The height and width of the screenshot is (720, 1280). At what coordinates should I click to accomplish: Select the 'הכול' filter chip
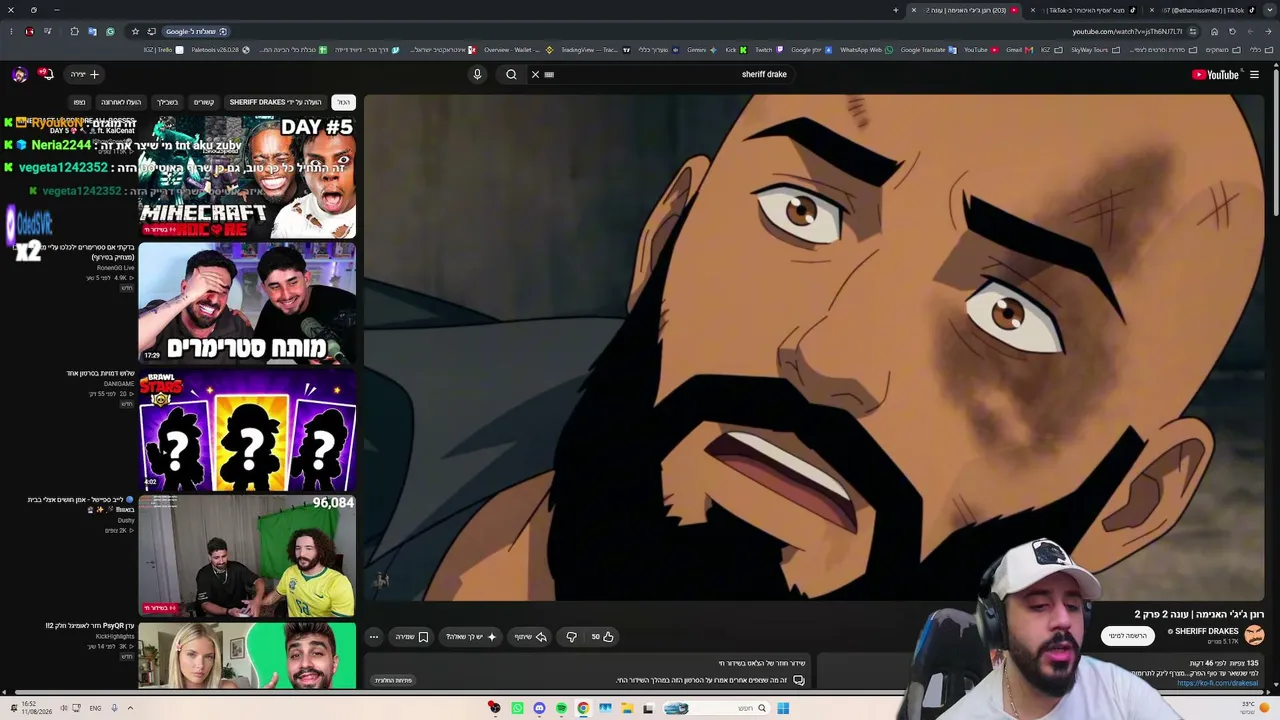(x=343, y=102)
